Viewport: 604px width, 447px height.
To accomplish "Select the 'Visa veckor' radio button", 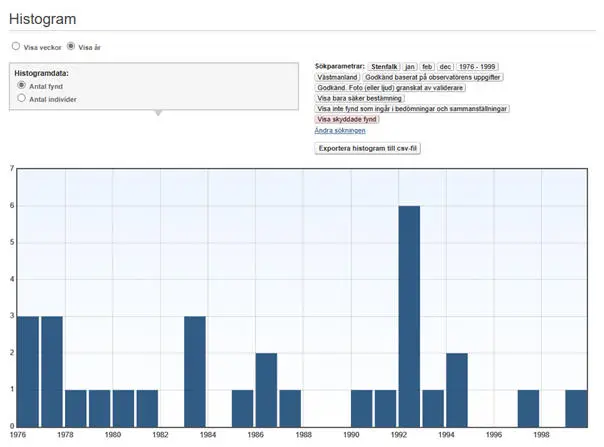I will 15,47.
